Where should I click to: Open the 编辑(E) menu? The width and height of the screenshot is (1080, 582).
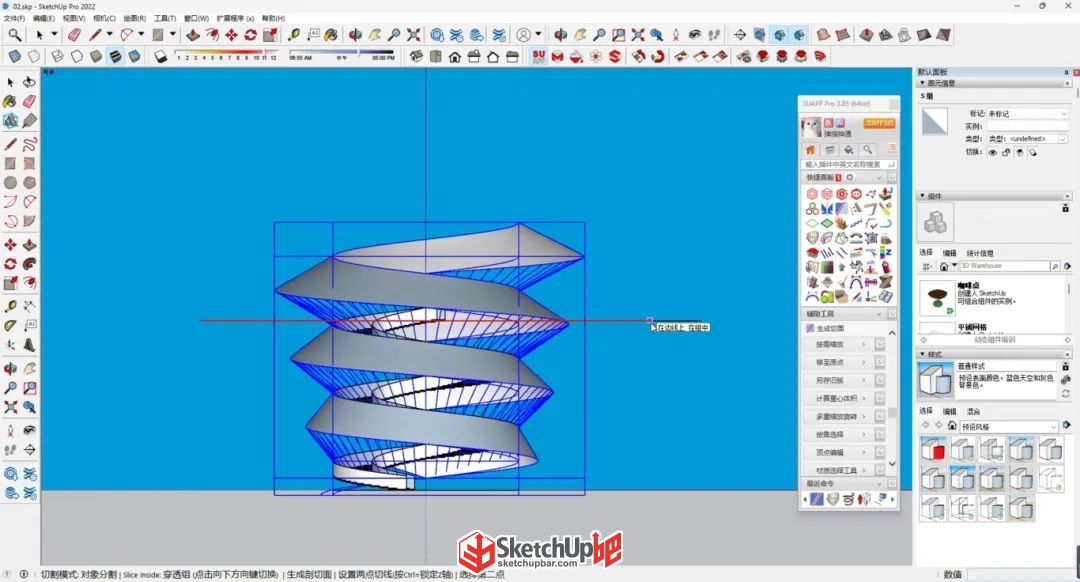click(x=44, y=19)
